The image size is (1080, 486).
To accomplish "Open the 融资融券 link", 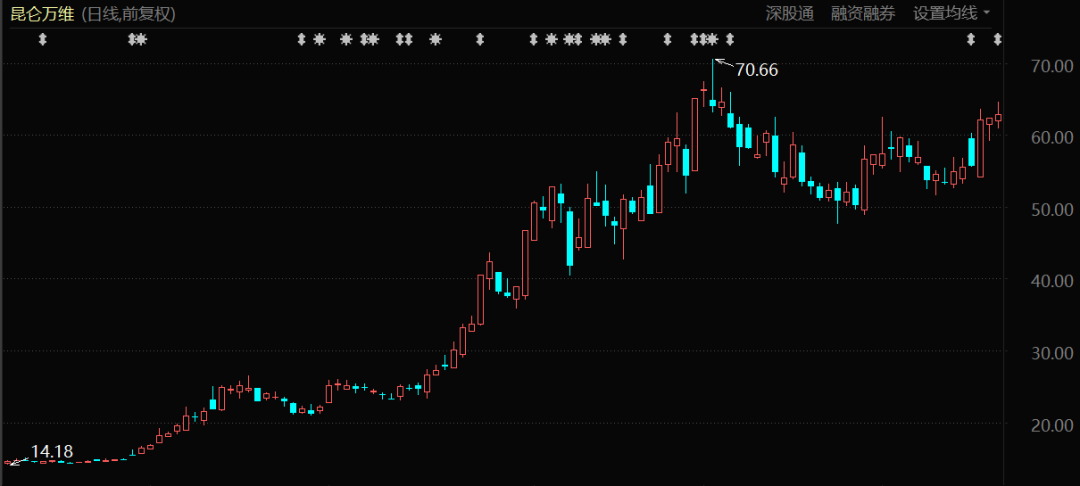I will coord(863,13).
